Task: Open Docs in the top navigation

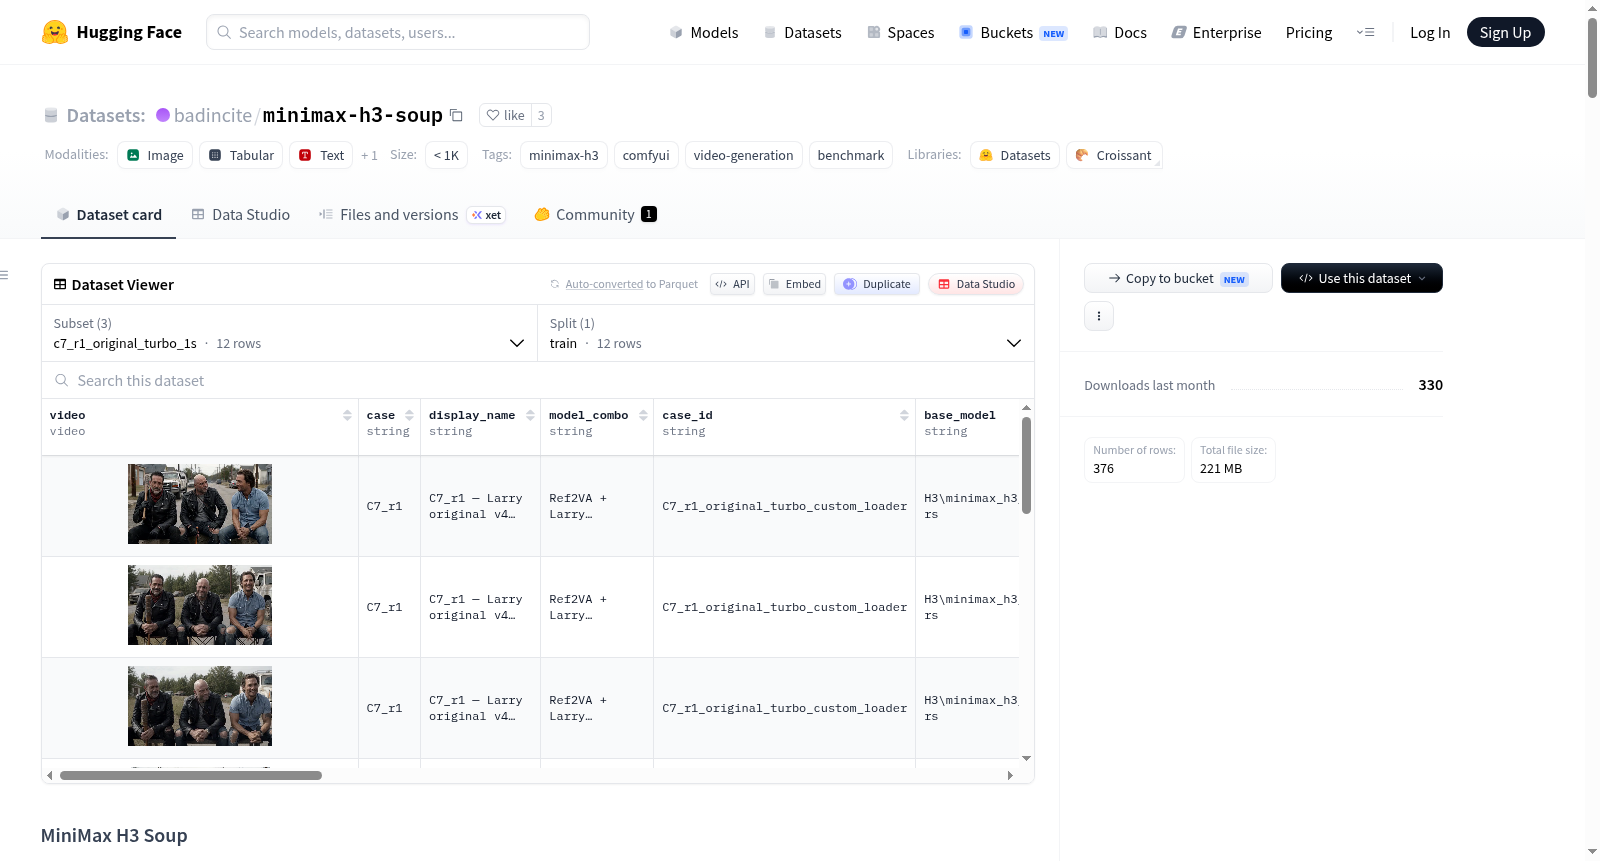Action: [1120, 32]
